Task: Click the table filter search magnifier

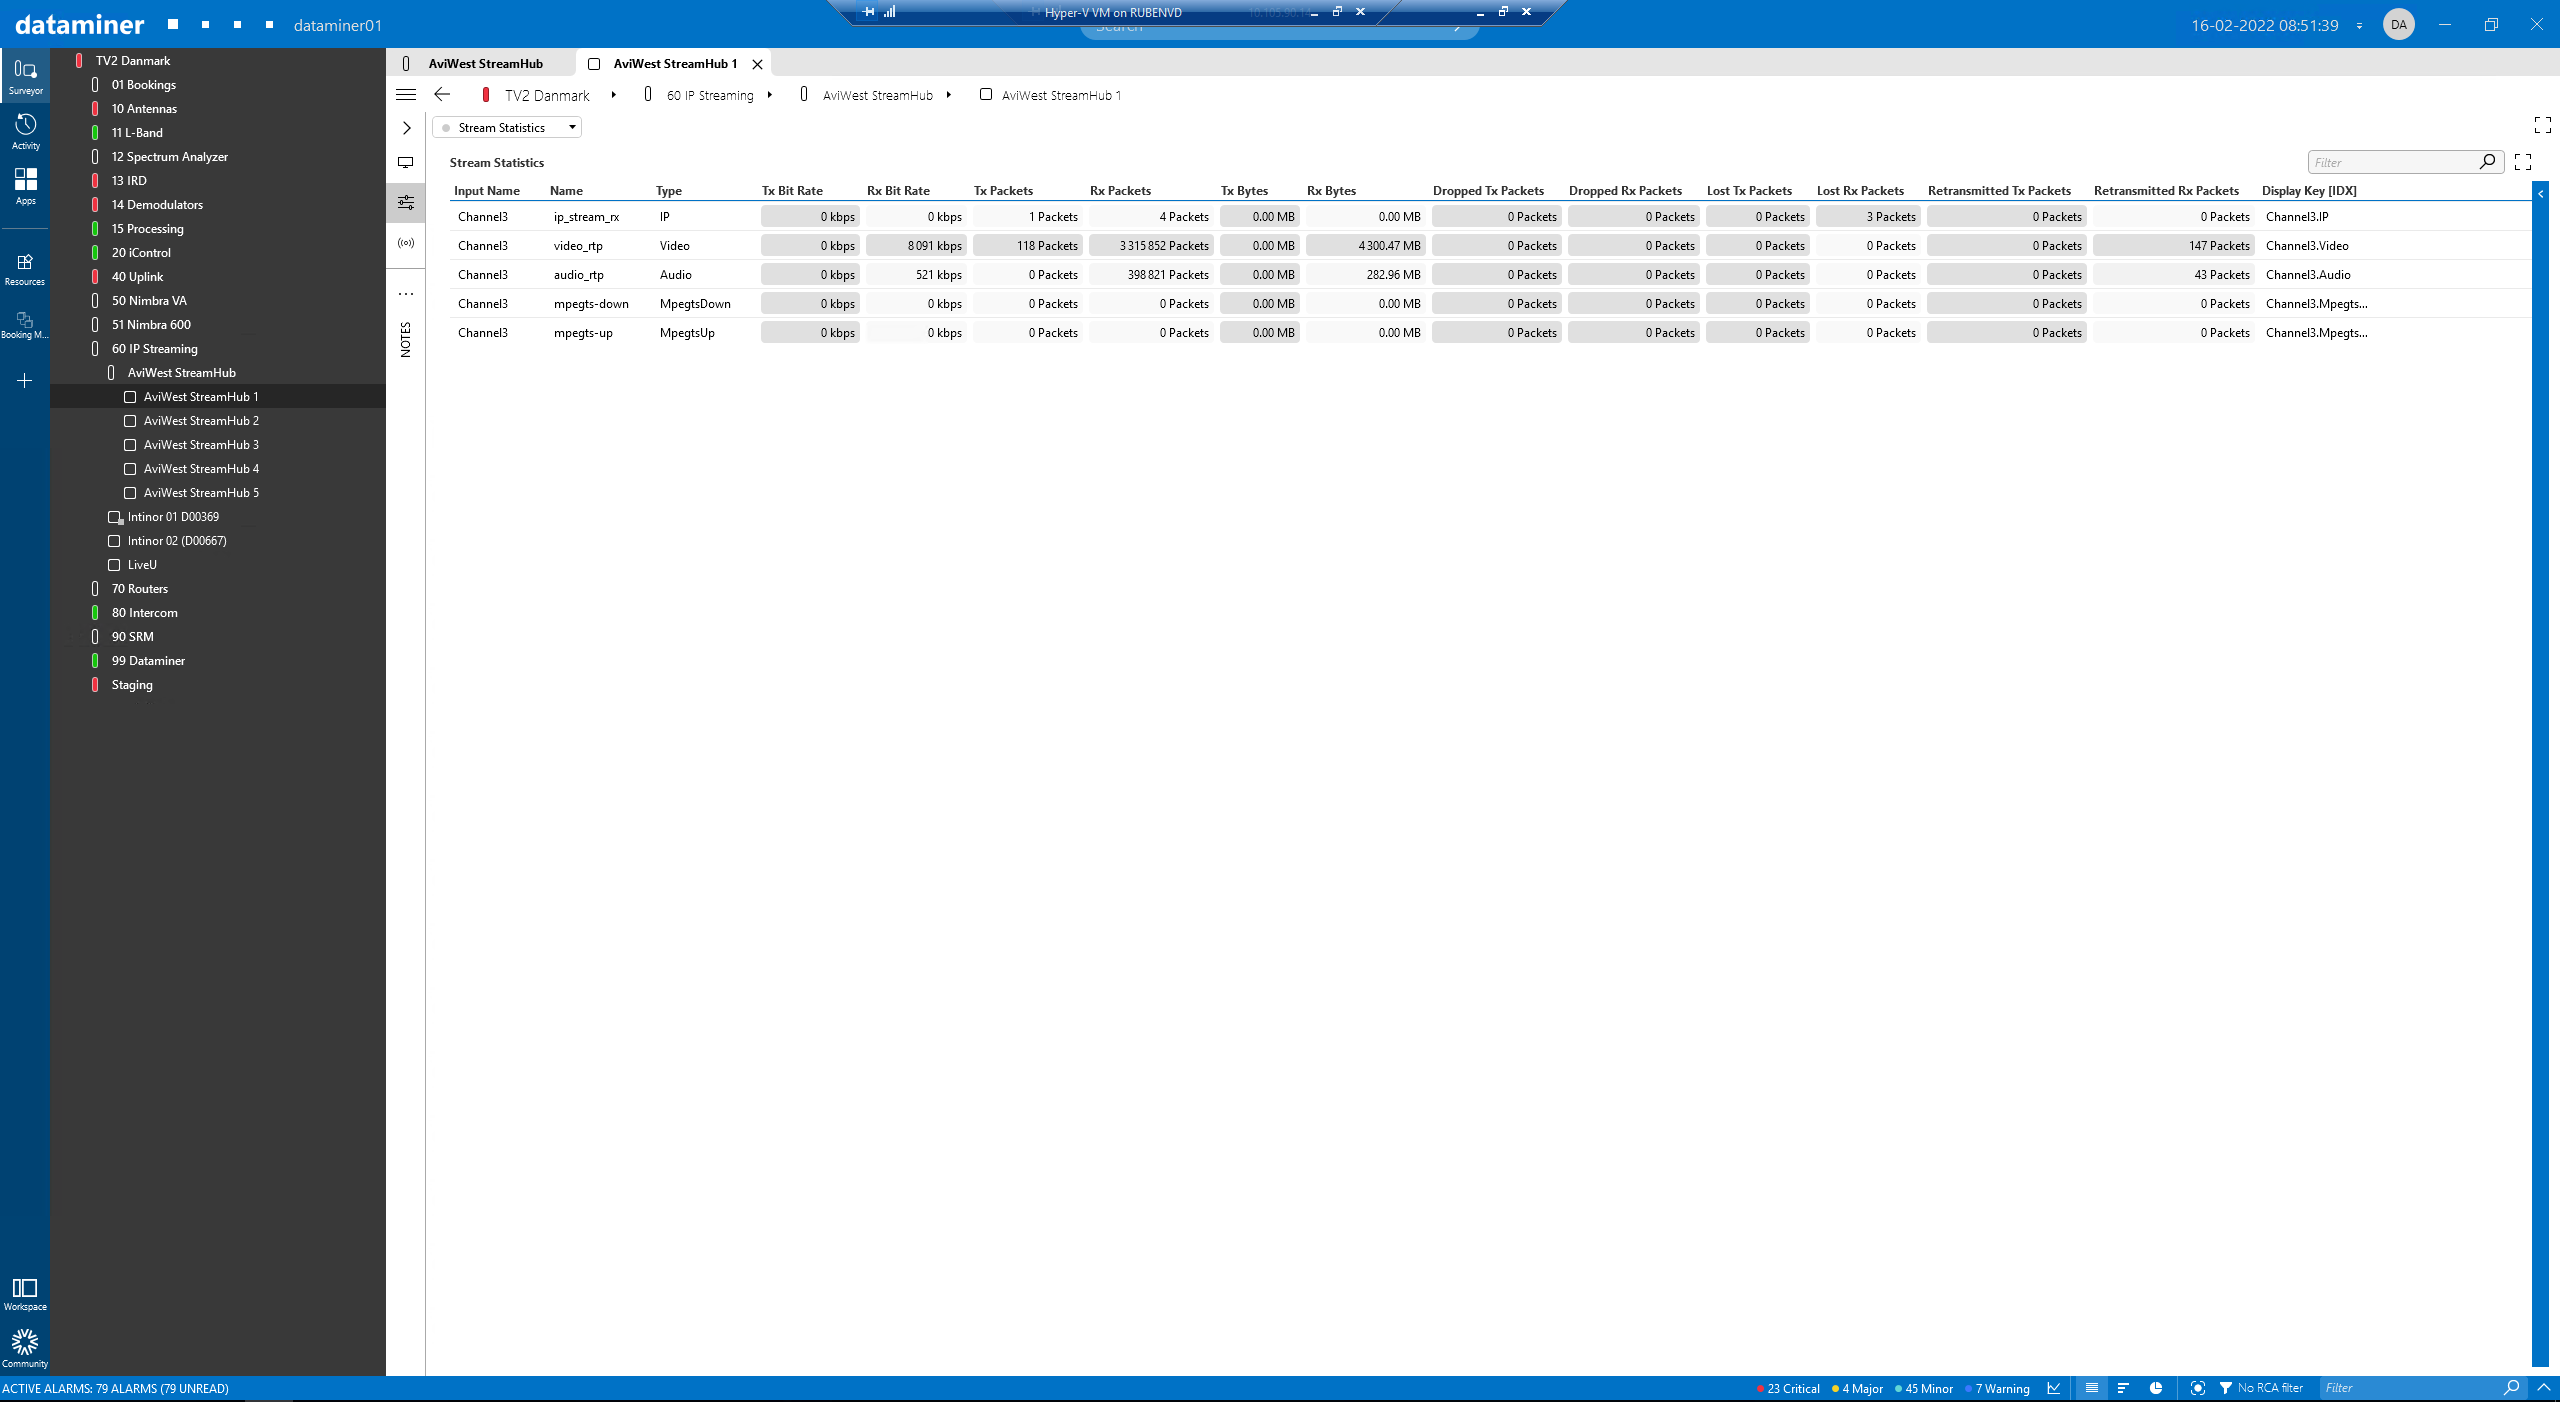Action: click(2488, 162)
